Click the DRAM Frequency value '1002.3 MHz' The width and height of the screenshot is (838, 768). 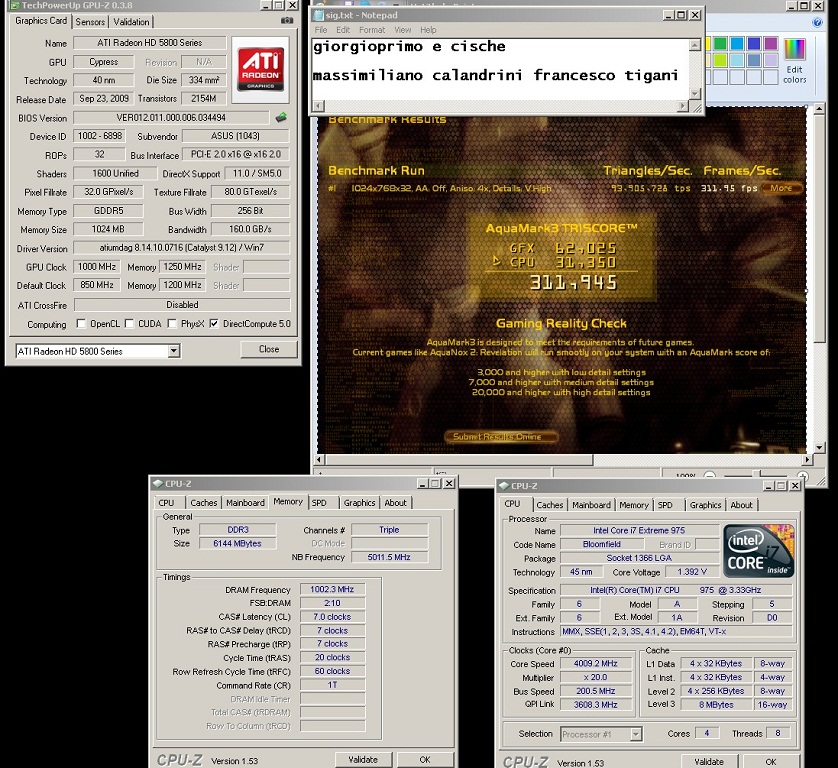[332, 589]
